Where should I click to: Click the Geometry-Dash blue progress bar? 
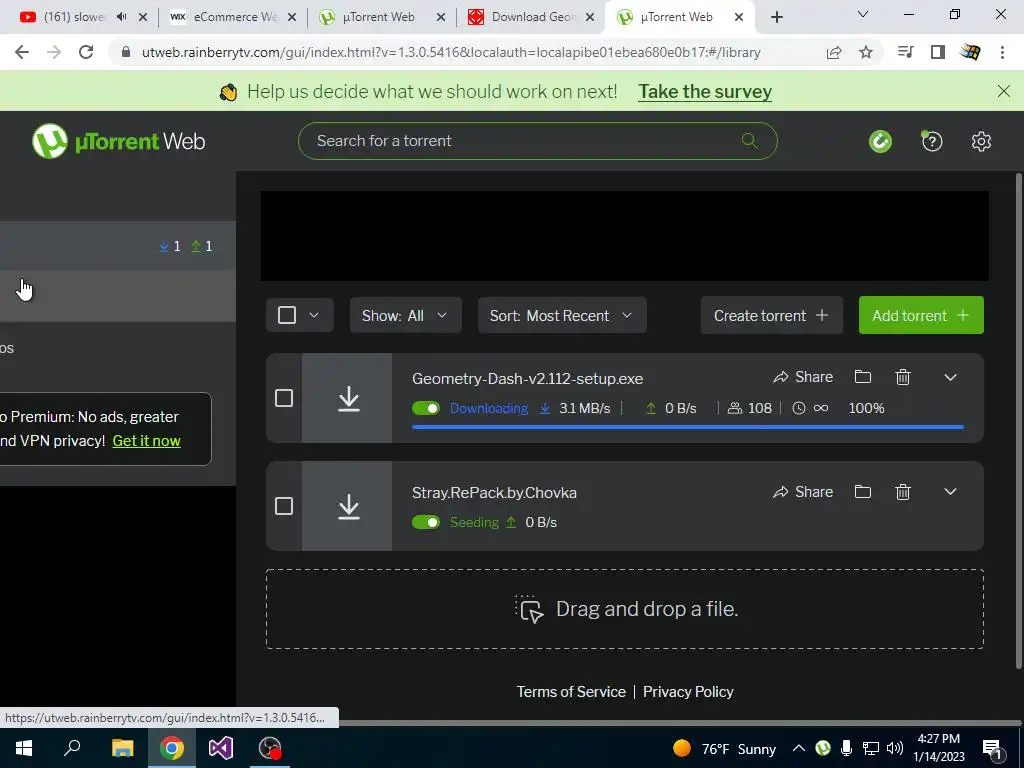[688, 427]
